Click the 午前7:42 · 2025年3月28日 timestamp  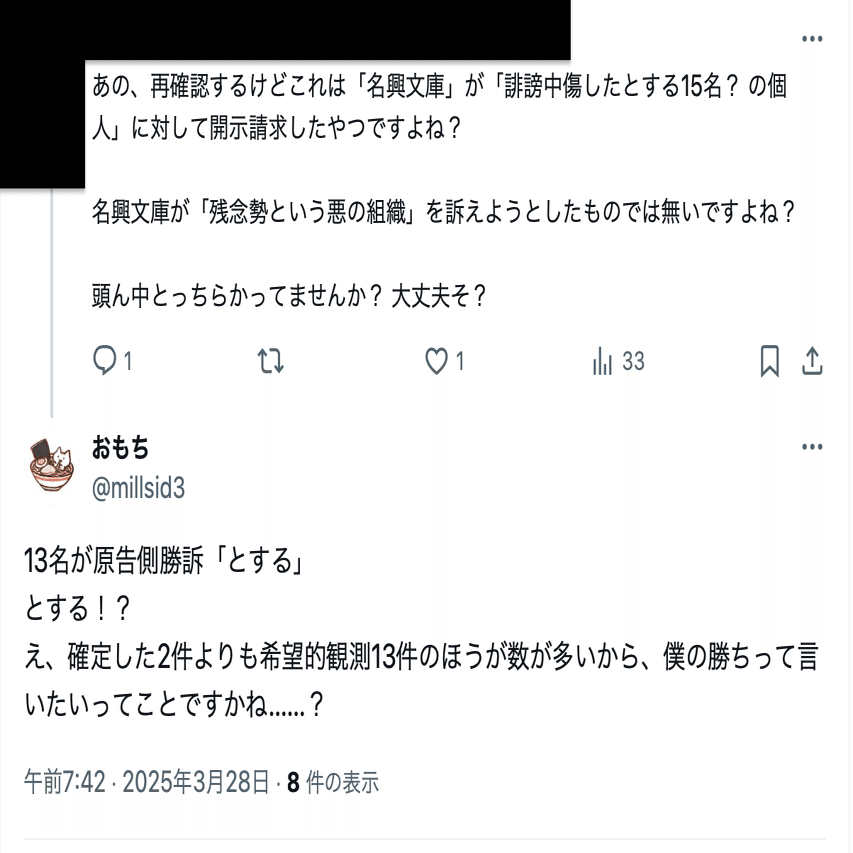(147, 782)
